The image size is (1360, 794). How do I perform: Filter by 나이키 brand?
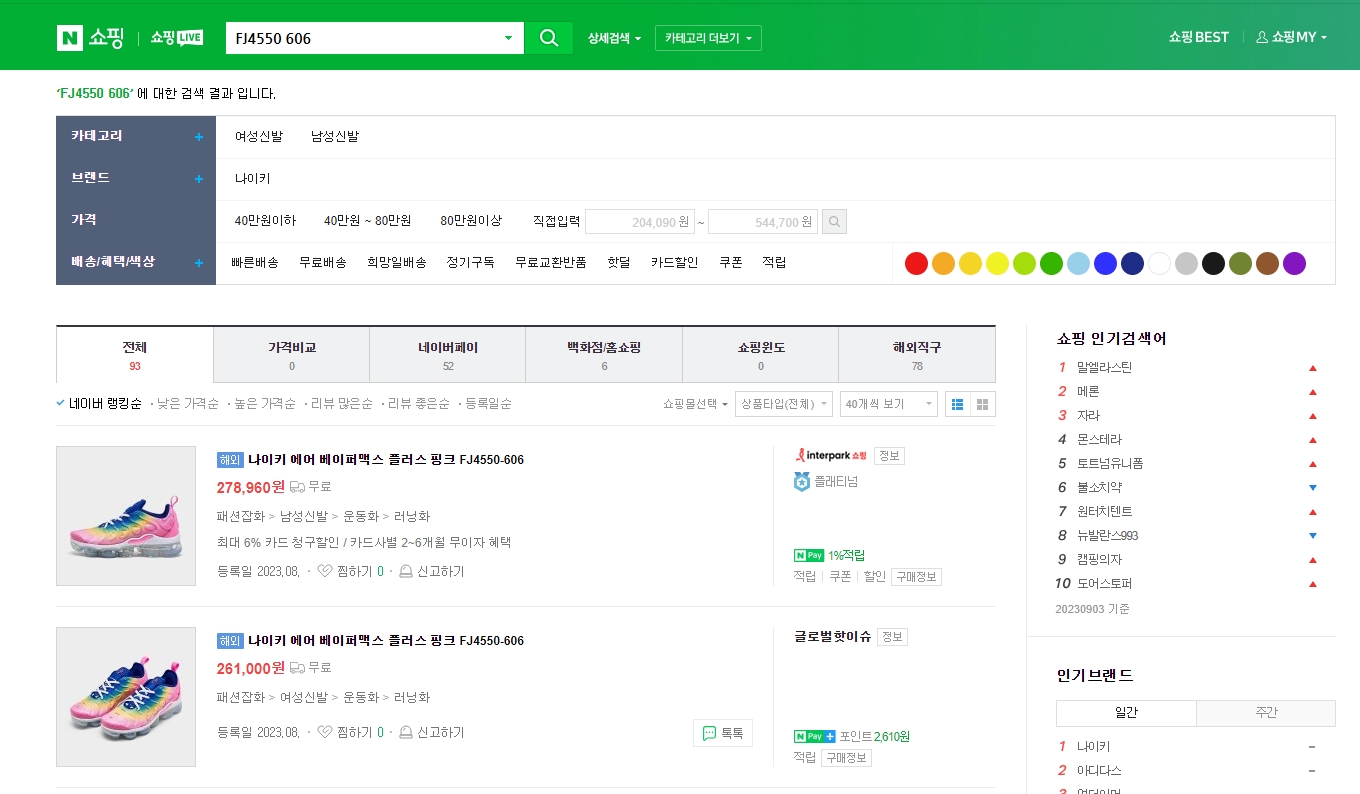click(253, 178)
